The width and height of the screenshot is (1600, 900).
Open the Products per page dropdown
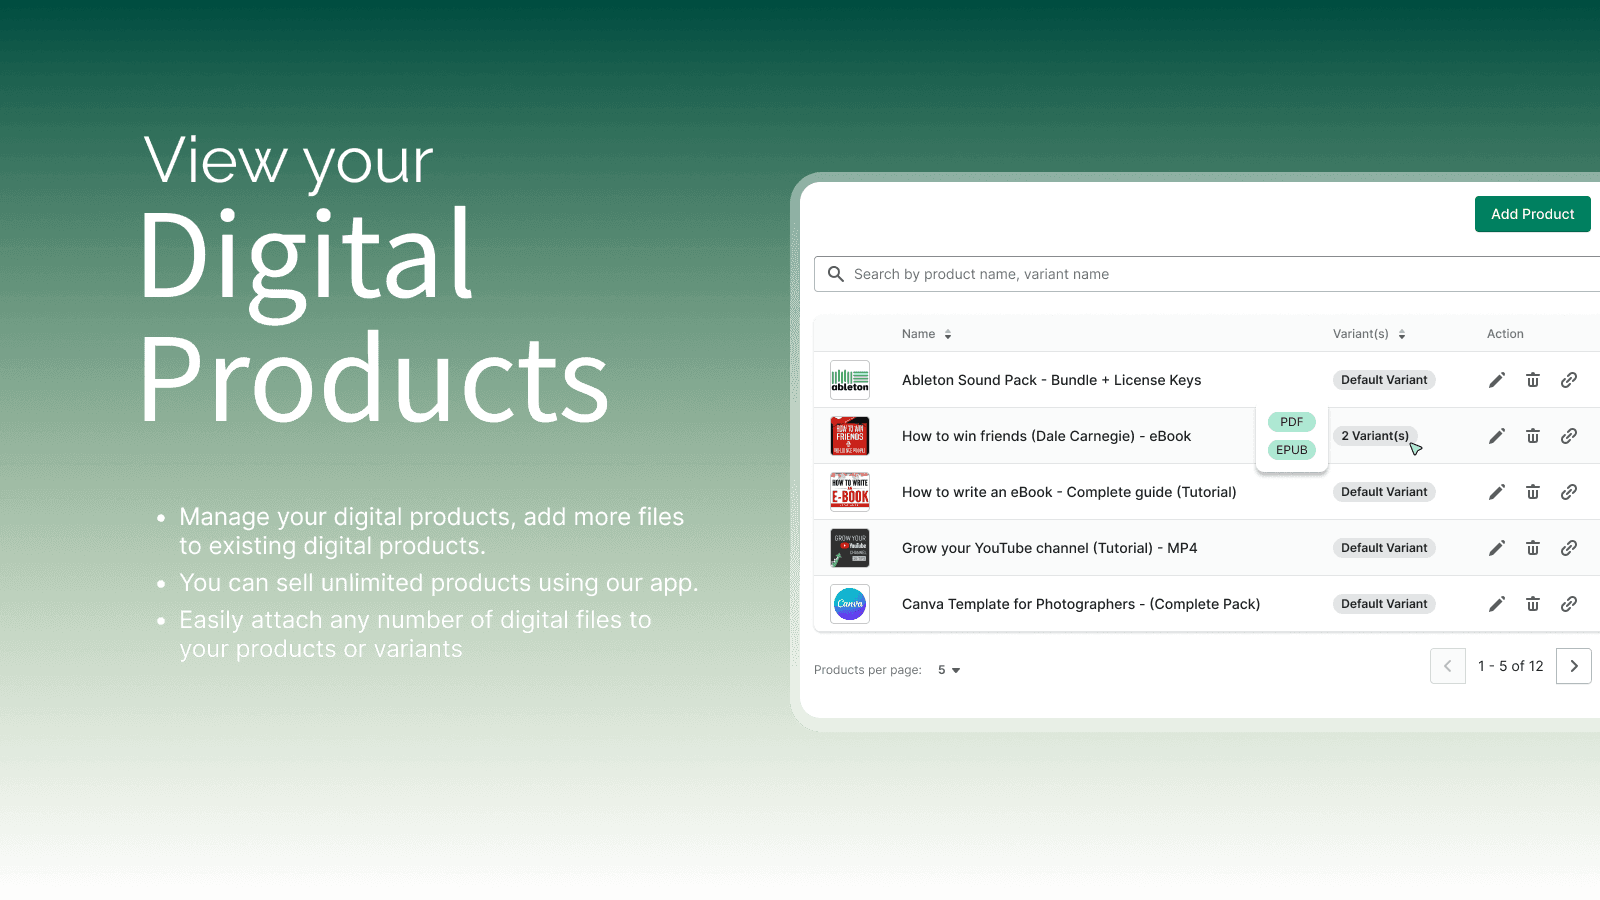(x=948, y=670)
